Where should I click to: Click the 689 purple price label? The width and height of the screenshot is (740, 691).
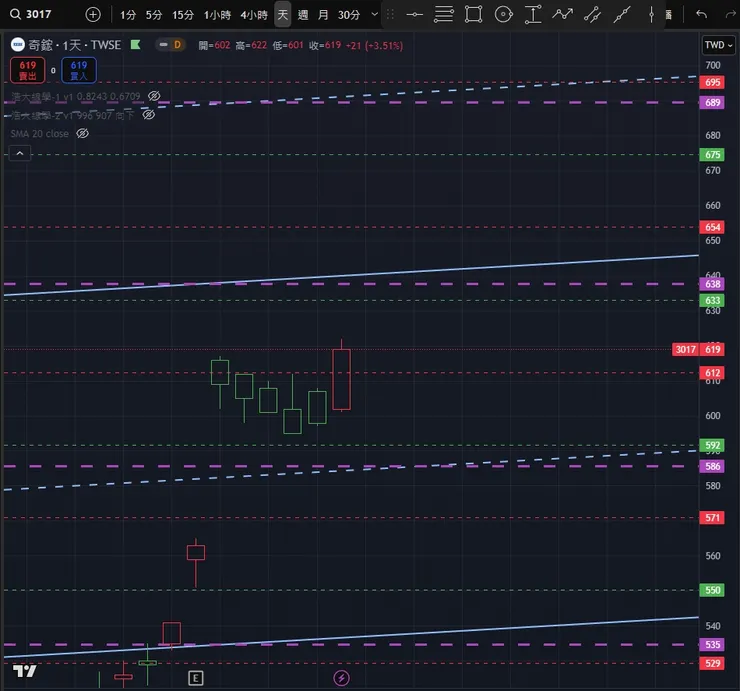point(712,102)
